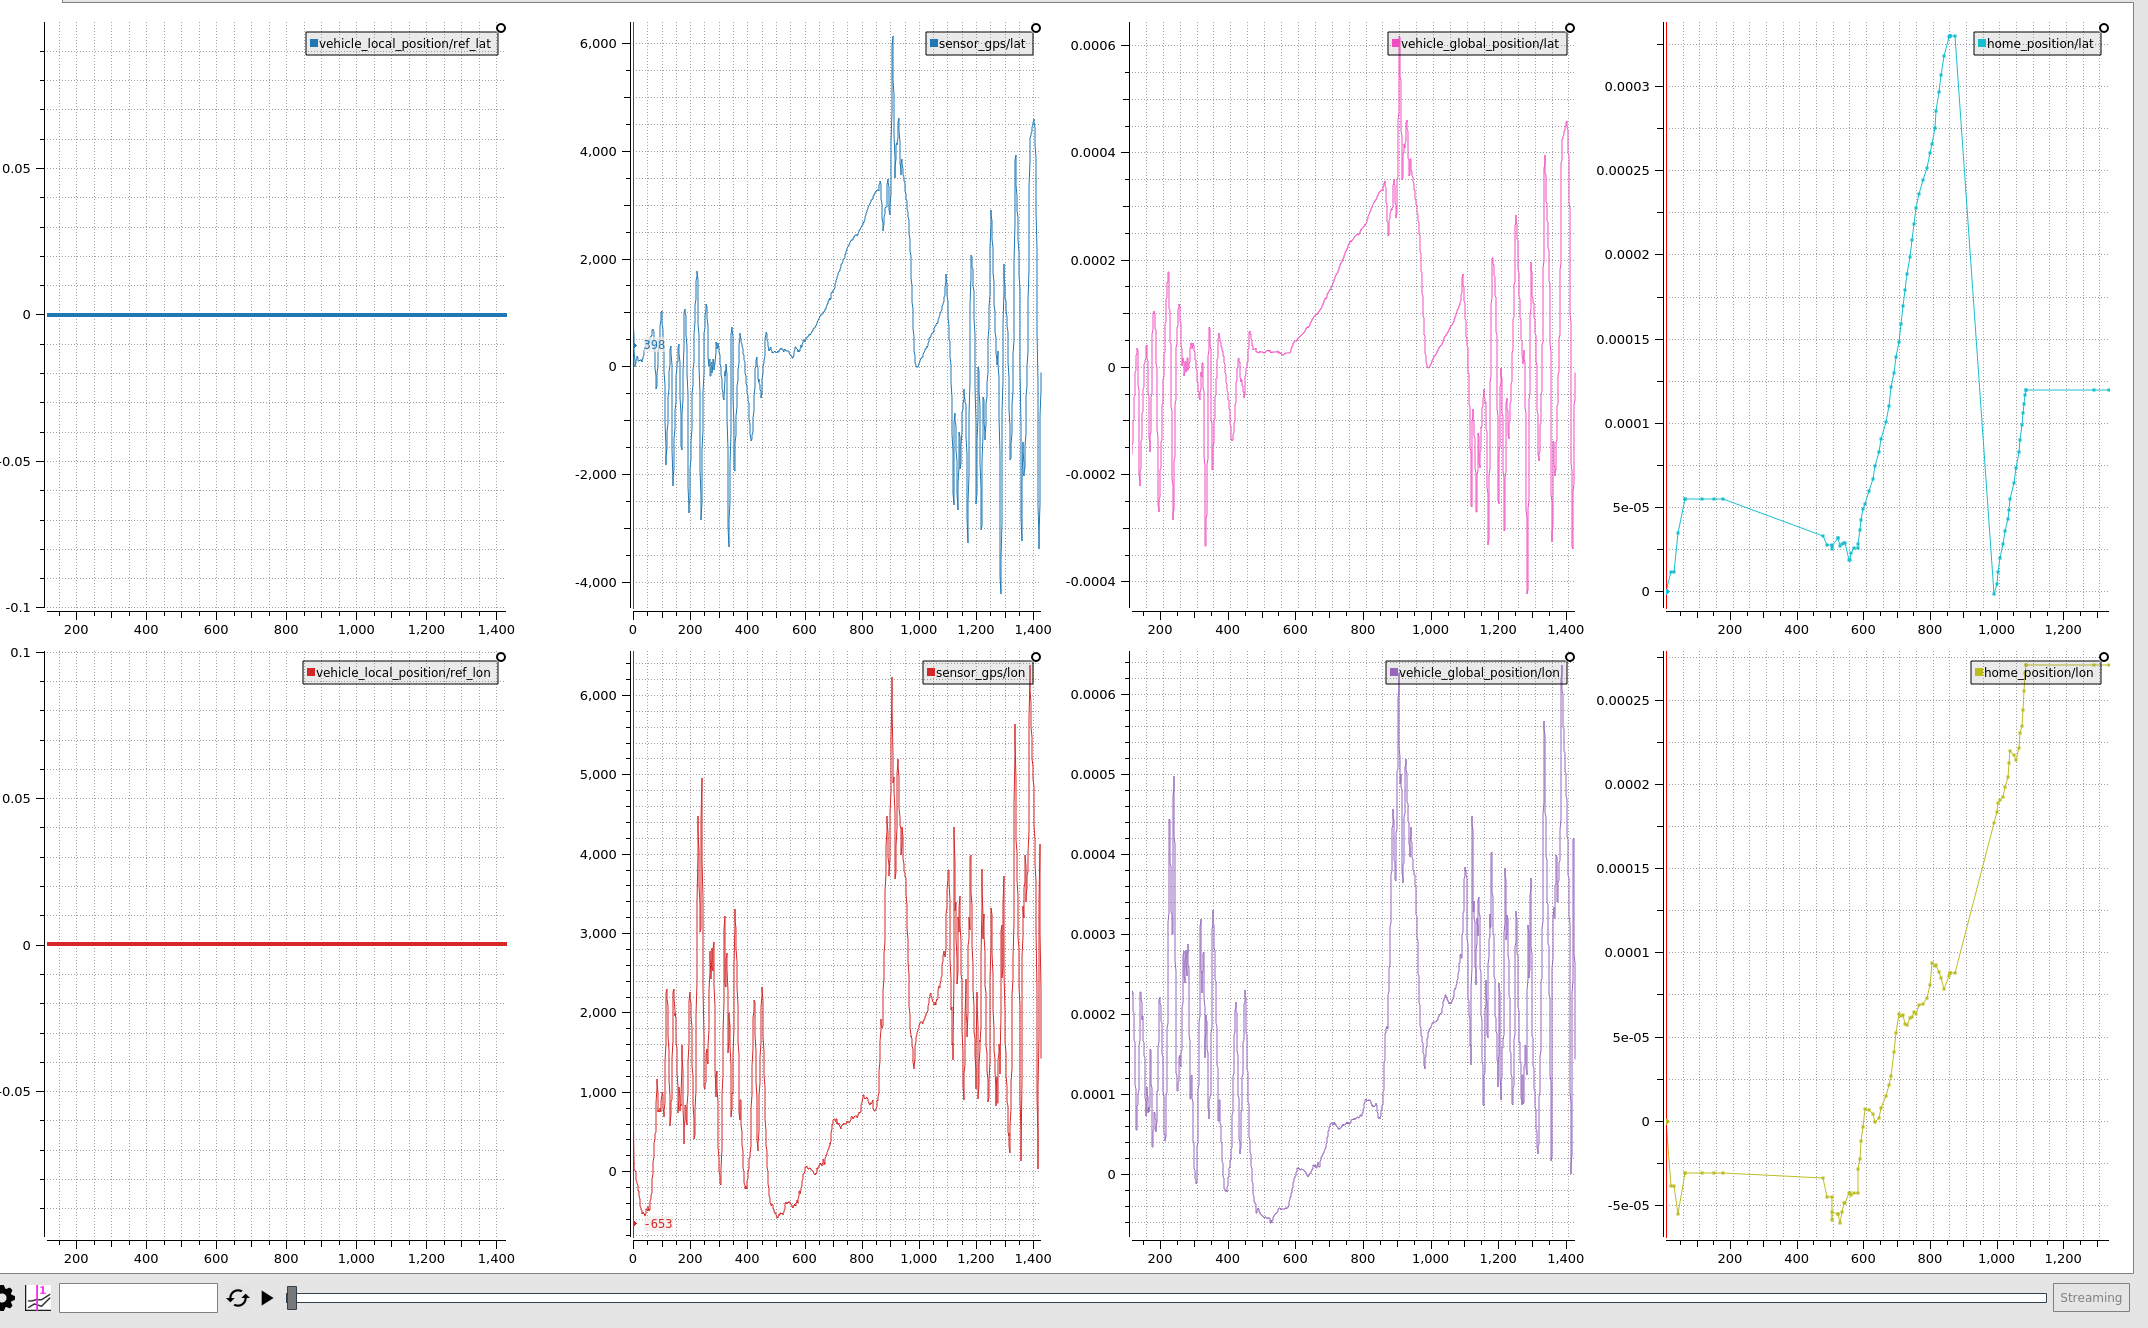
Task: Click the circle handle on home_position/lat plot
Action: point(2104,28)
